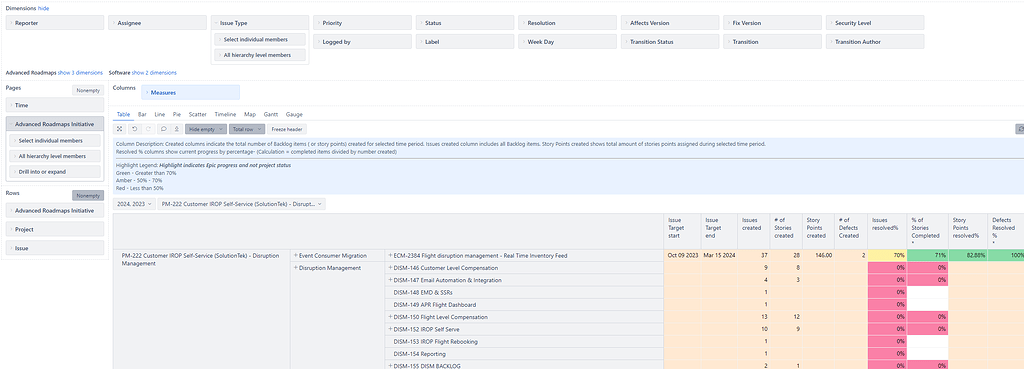Select the Reporter dimension

pos(55,23)
